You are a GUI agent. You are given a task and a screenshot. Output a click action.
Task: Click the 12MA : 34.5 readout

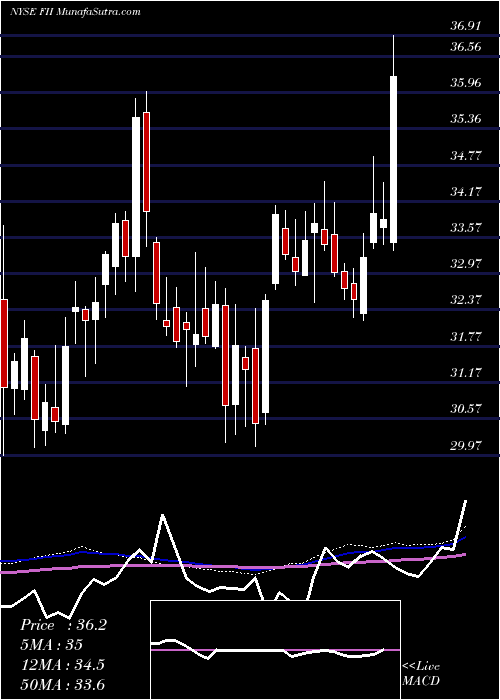62,665
